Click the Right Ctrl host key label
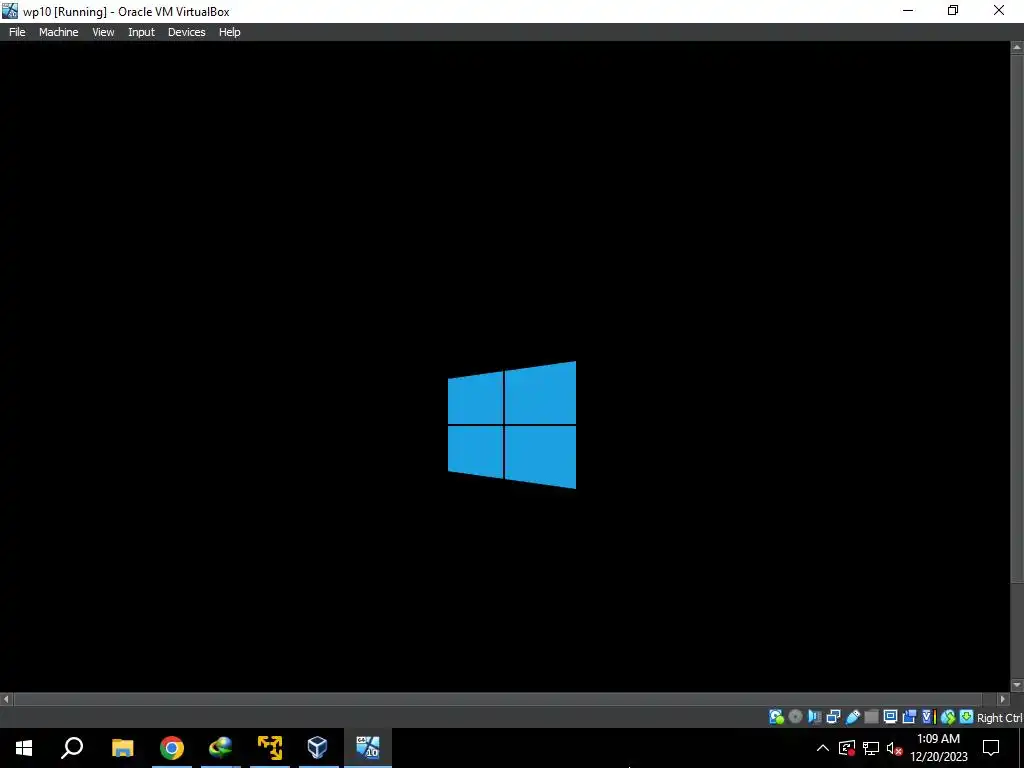The height and width of the screenshot is (768, 1024). pyautogui.click(x=1000, y=718)
